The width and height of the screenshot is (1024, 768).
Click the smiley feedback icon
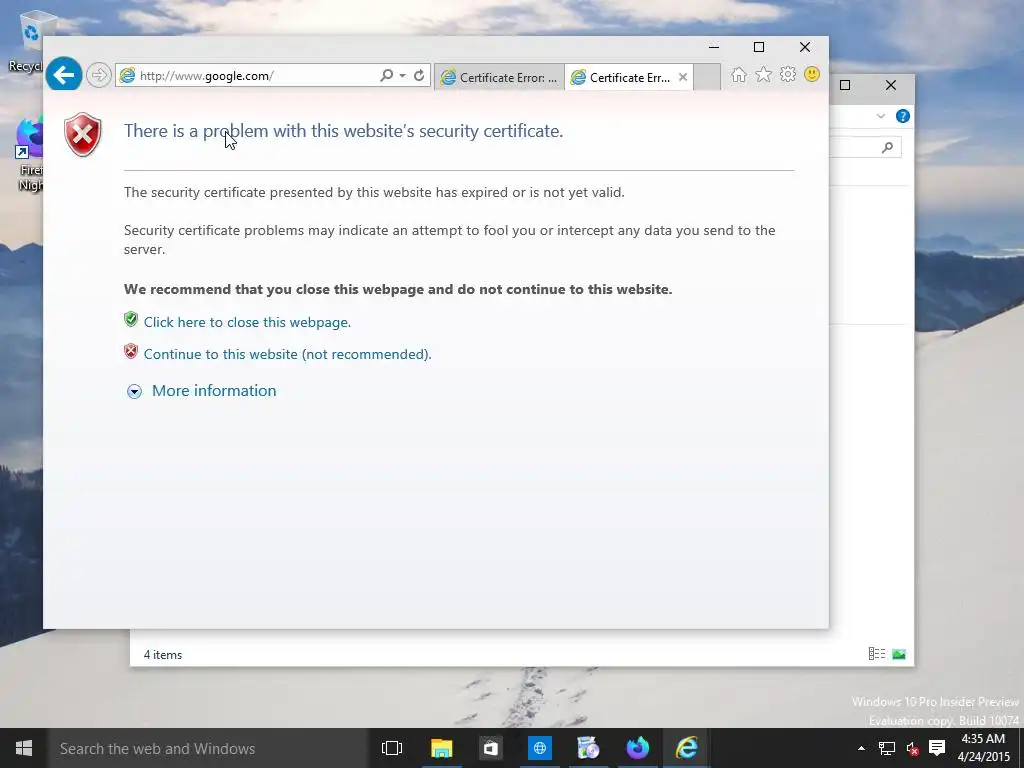click(x=812, y=74)
